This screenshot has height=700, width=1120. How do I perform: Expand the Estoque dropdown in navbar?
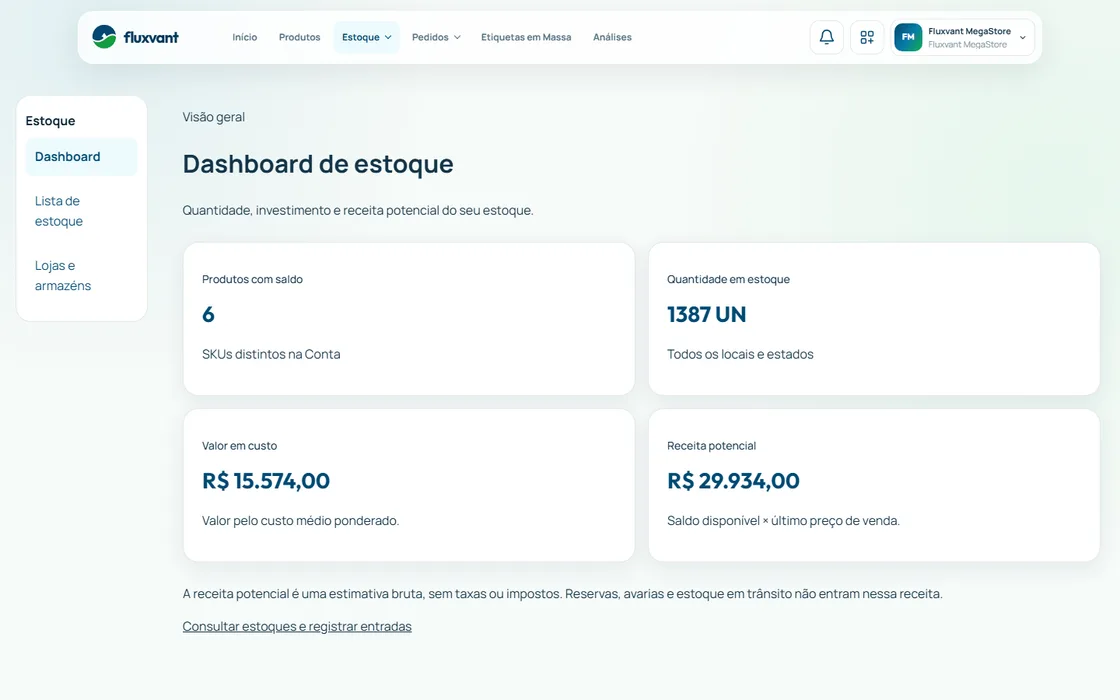coord(366,37)
